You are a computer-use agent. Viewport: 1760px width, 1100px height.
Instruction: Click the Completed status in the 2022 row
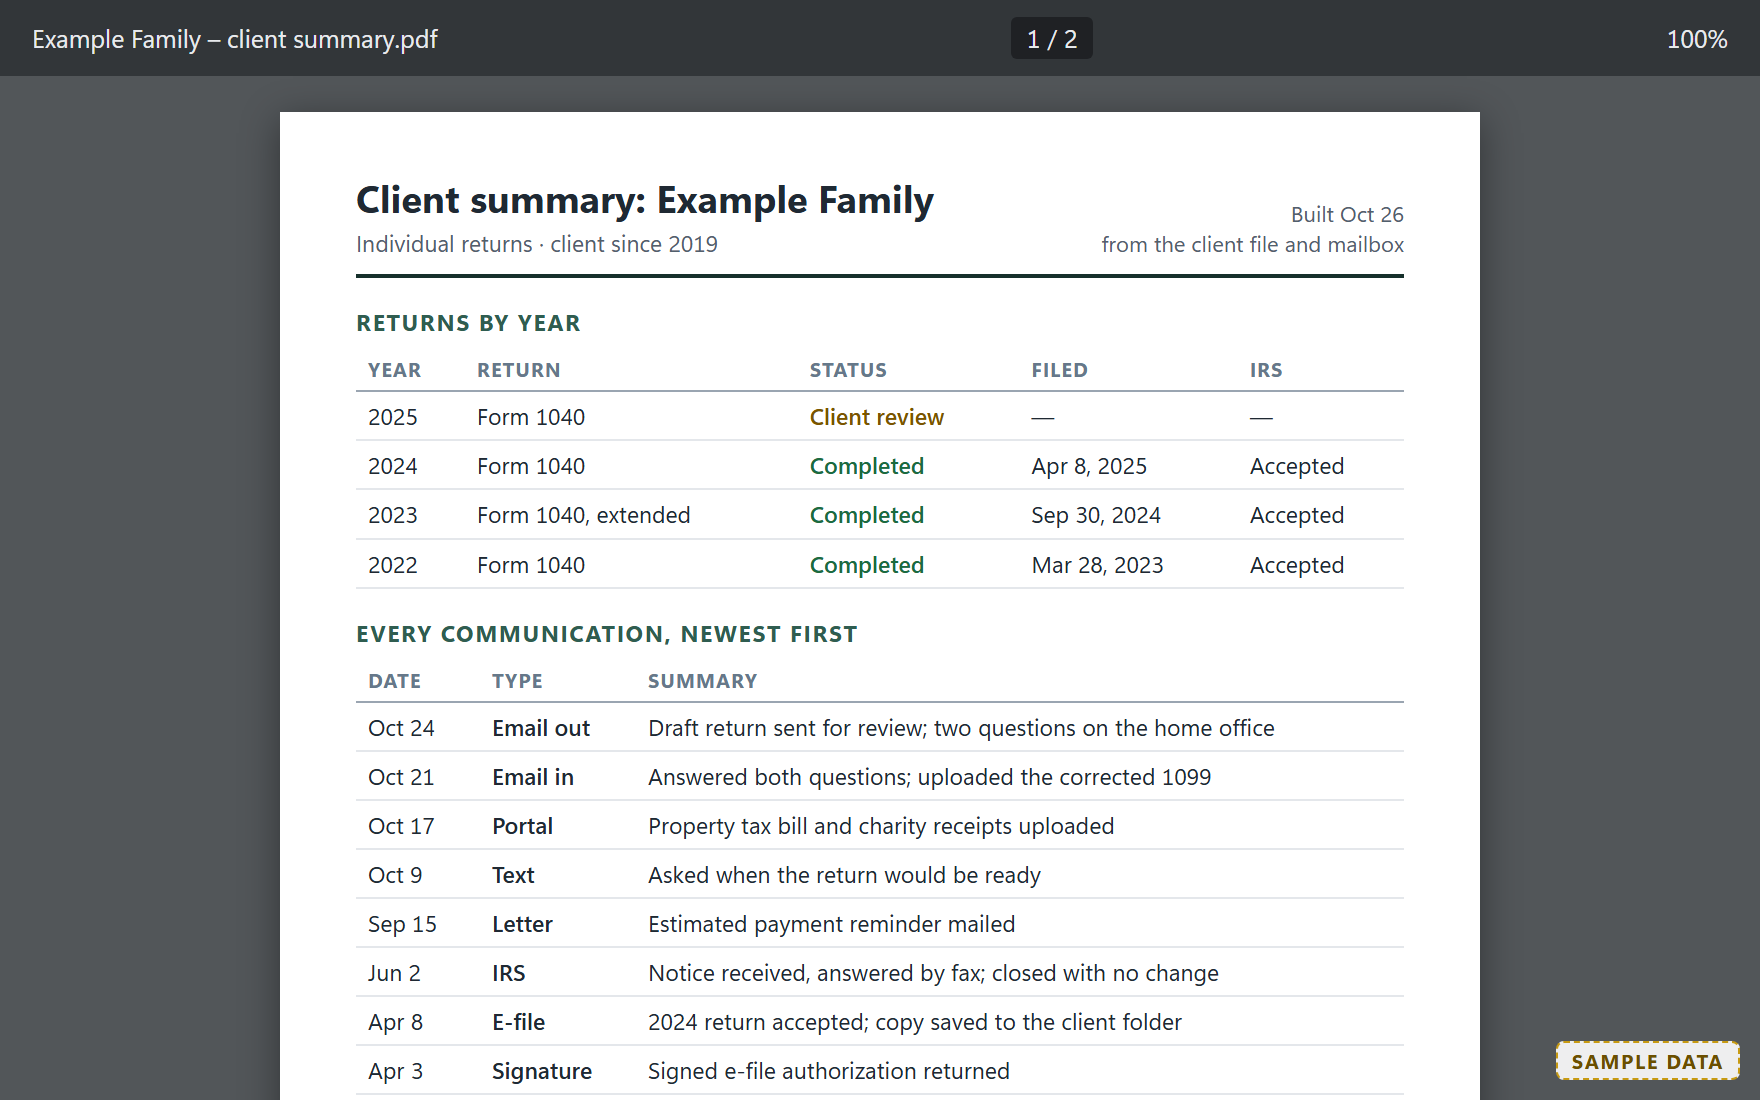[867, 565]
